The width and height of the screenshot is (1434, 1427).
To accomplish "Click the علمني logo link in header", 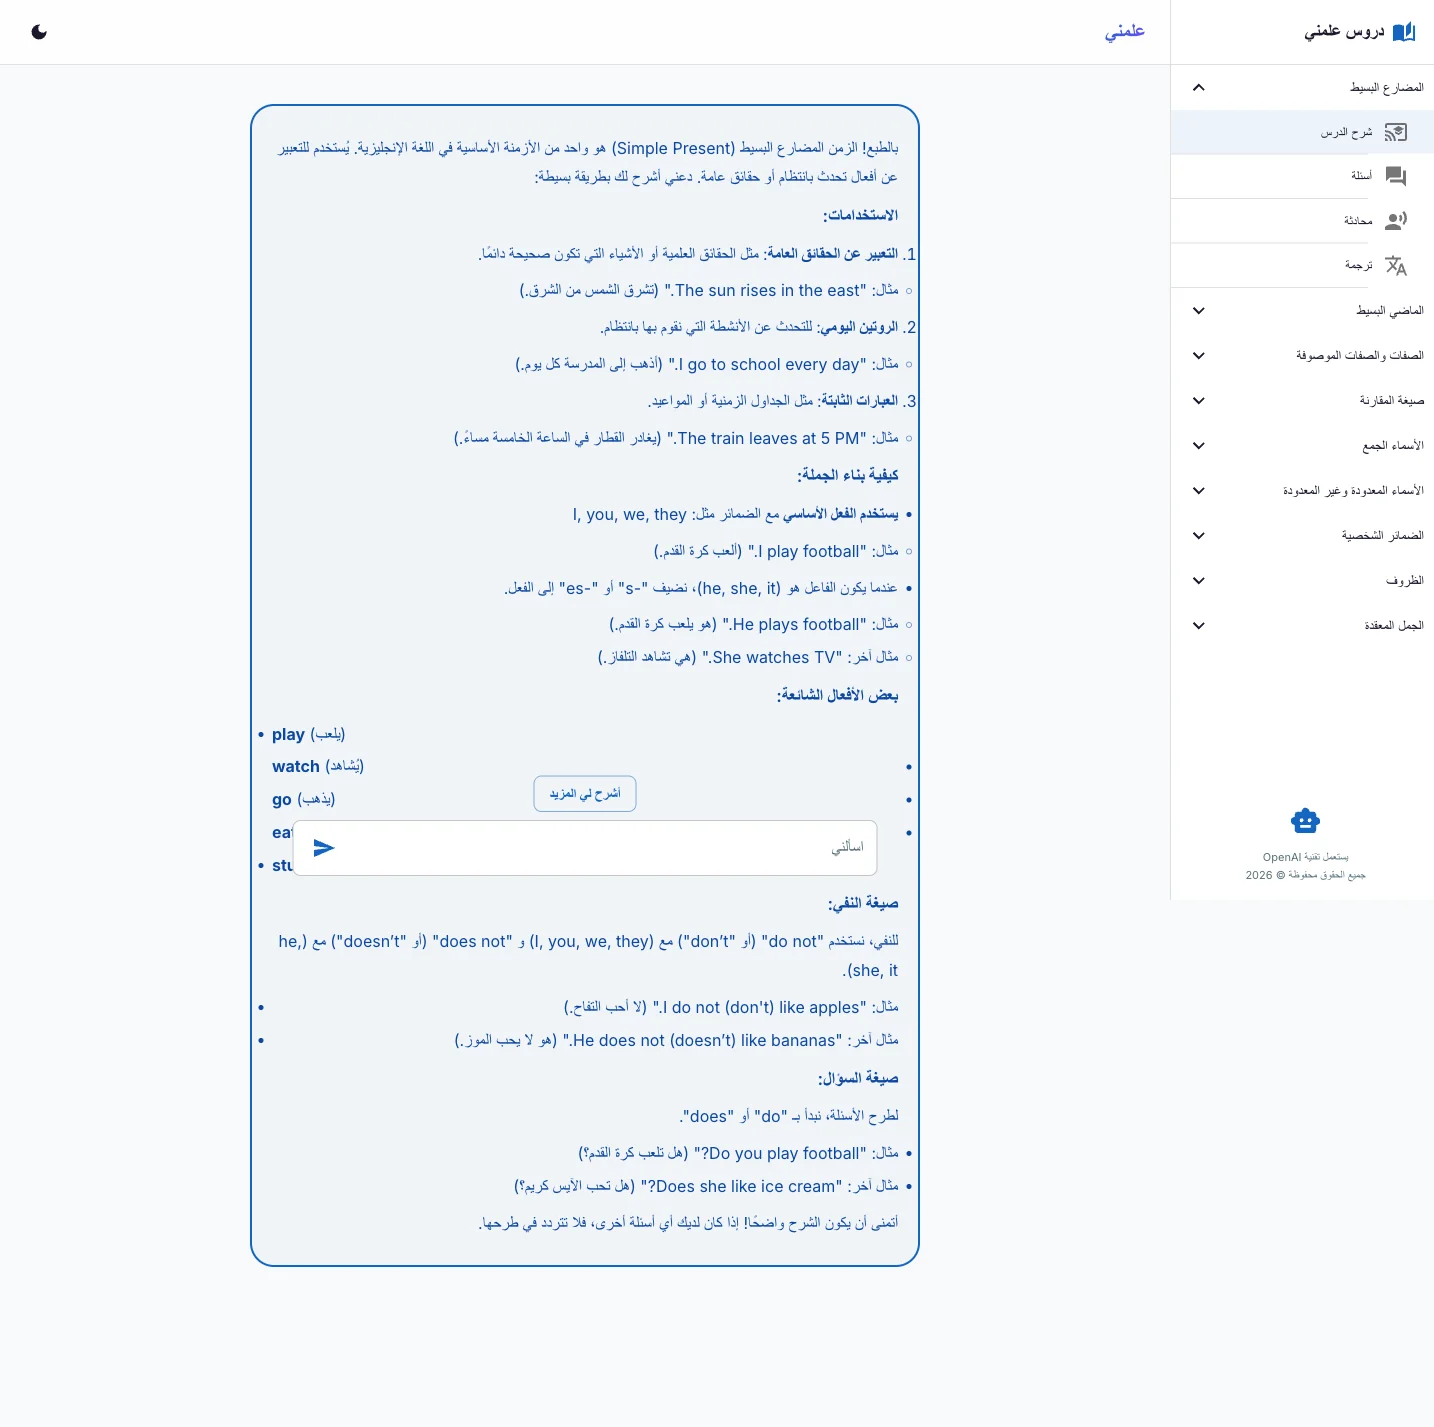I will click(x=1124, y=32).
